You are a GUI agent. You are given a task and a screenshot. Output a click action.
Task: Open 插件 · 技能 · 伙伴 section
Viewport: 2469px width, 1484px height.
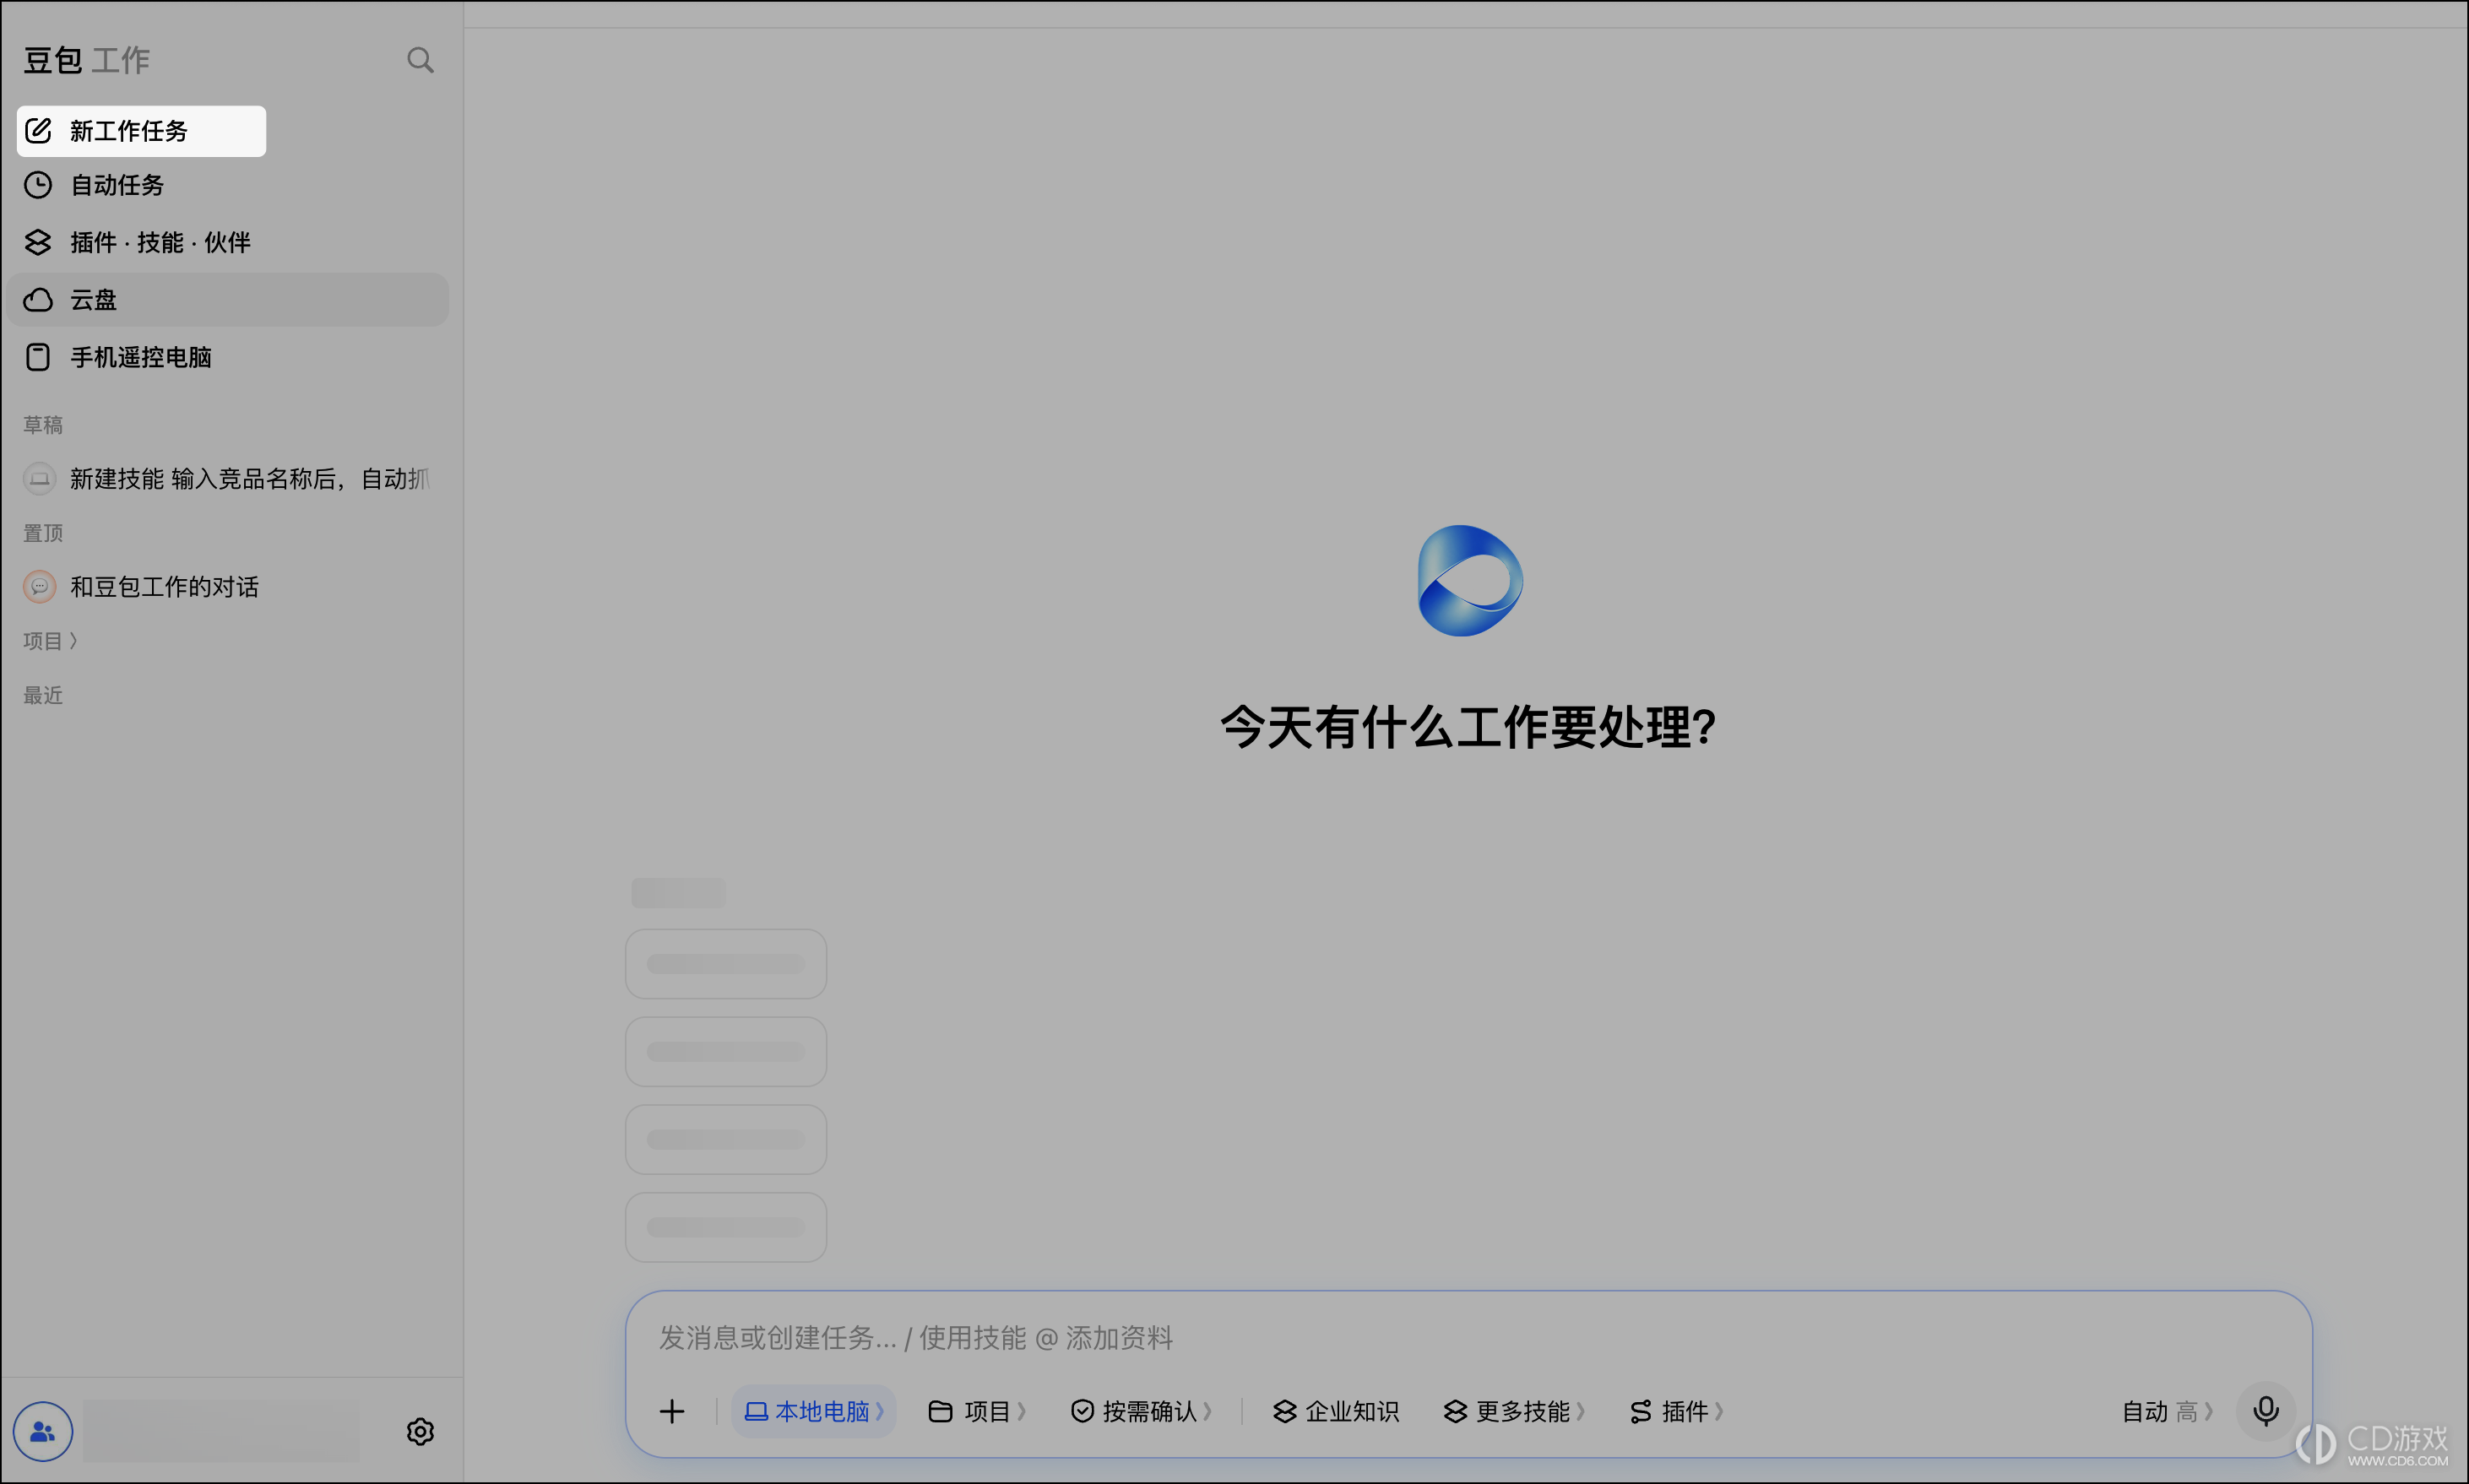tap(228, 242)
